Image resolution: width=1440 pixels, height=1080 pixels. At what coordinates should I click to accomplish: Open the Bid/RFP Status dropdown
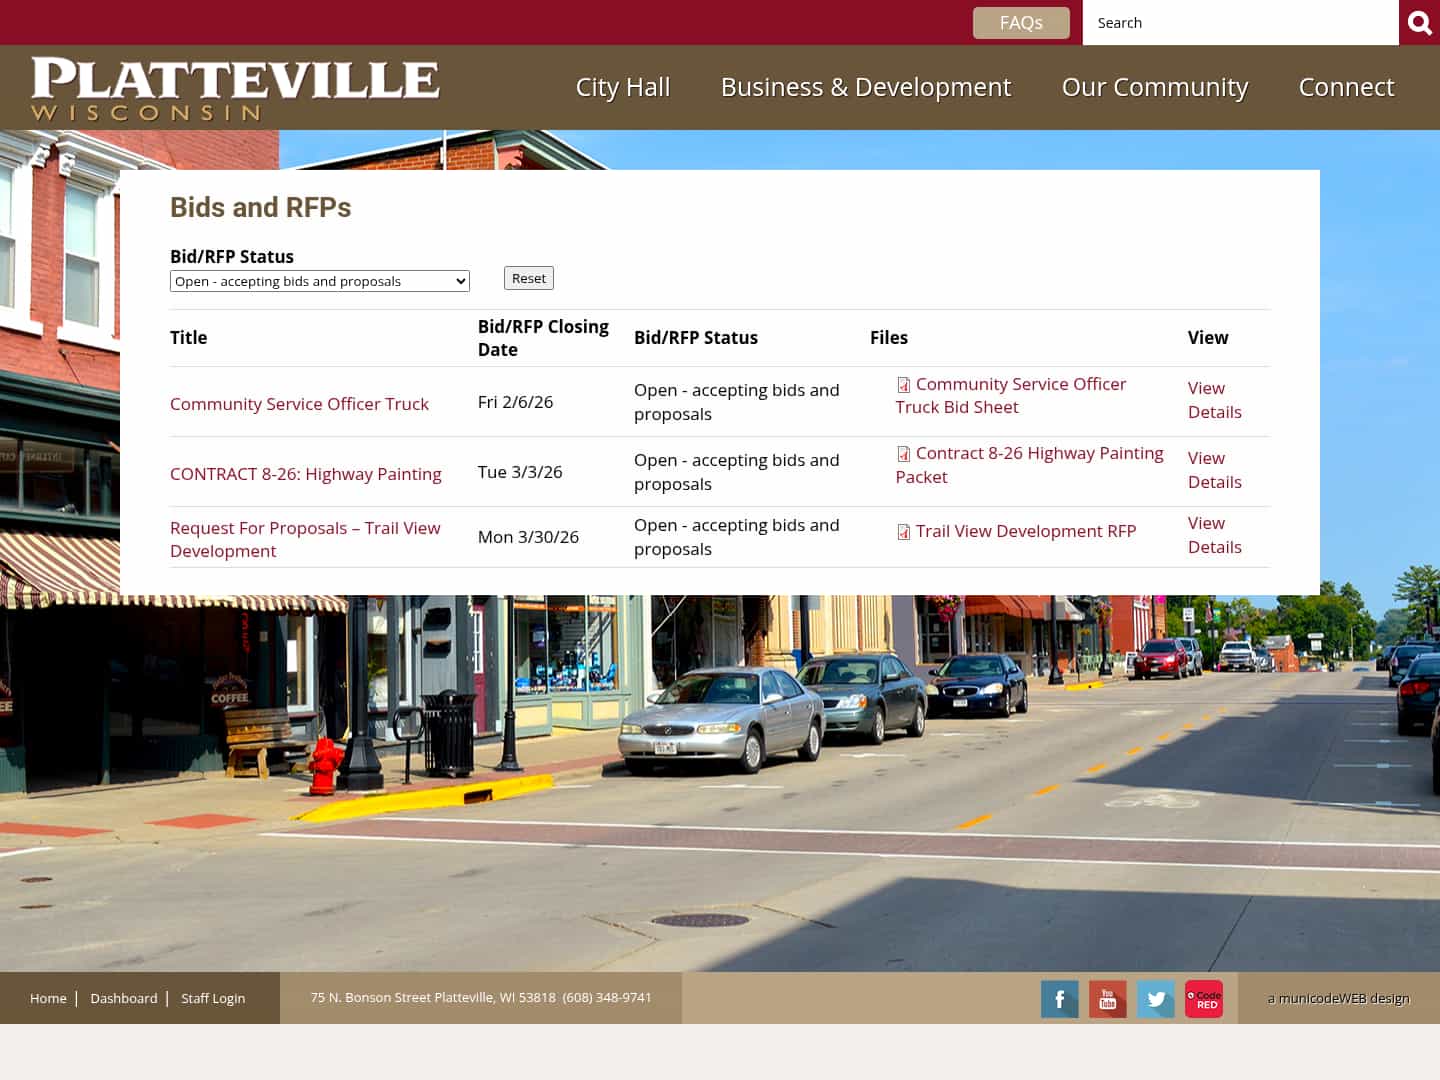pyautogui.click(x=320, y=281)
